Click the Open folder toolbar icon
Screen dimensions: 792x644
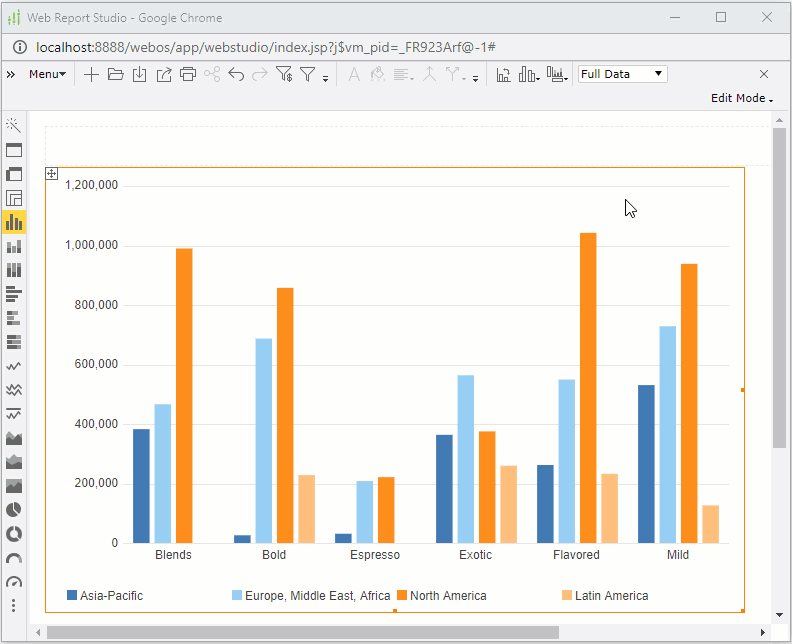click(115, 74)
